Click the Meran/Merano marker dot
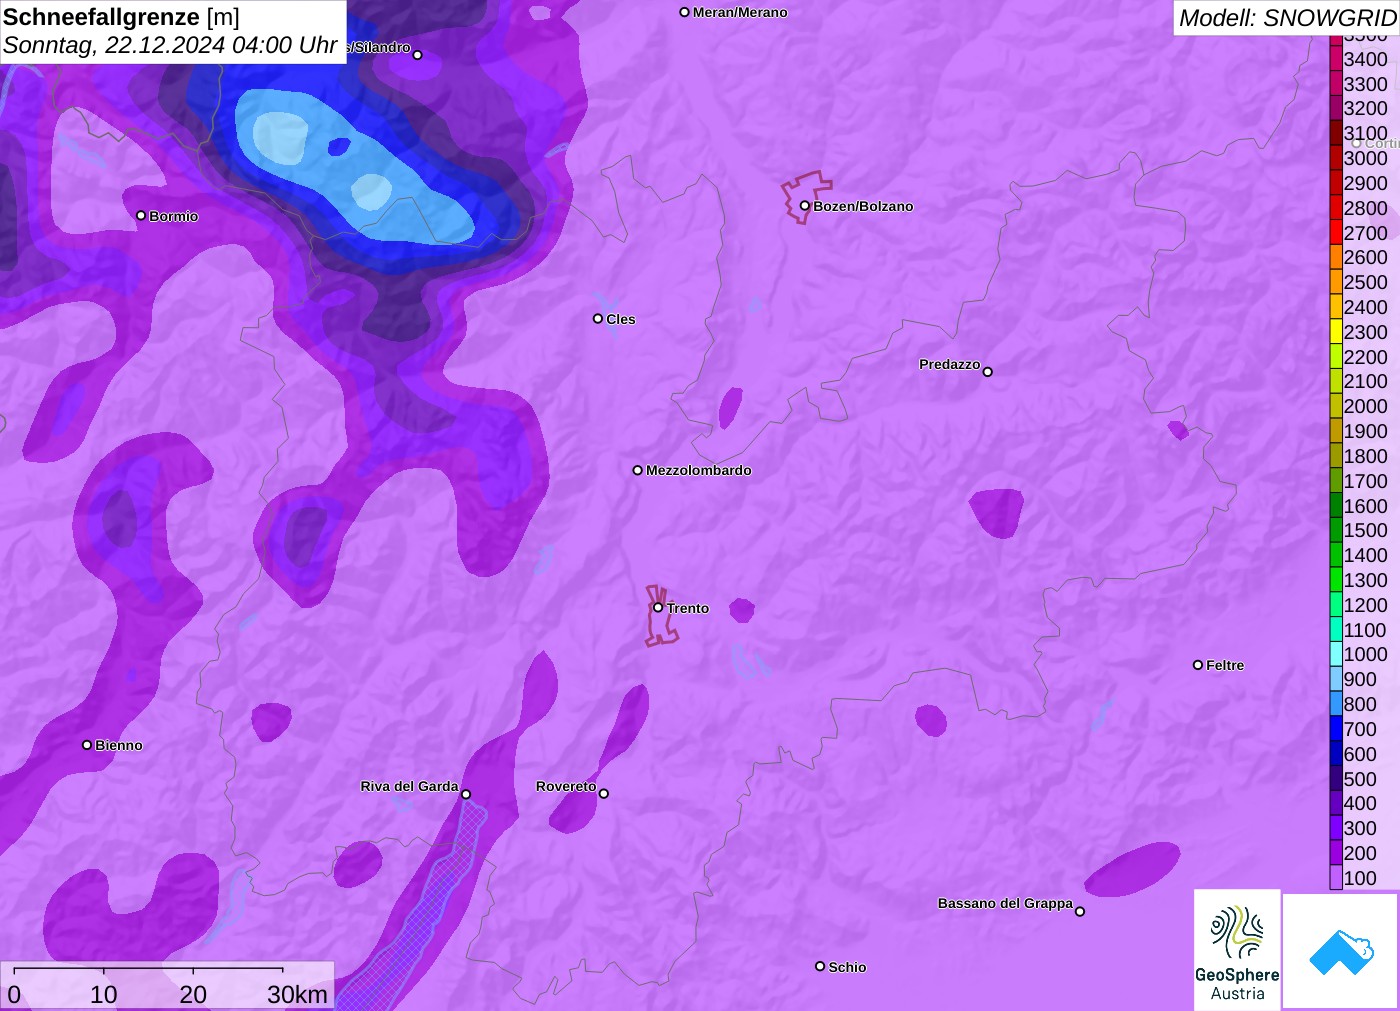 click(x=685, y=12)
